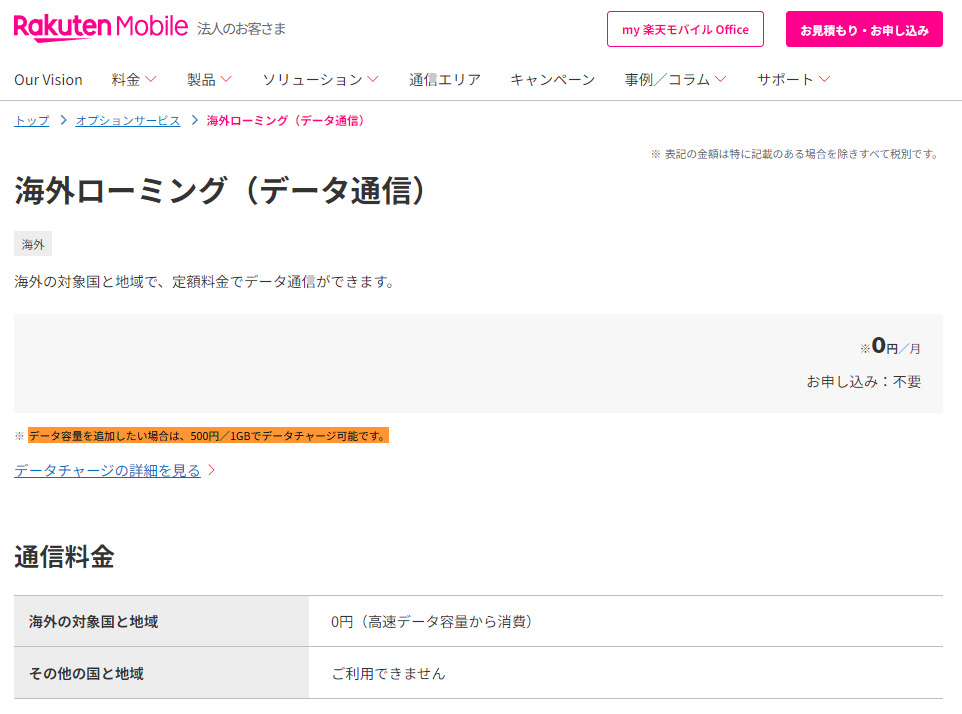The width and height of the screenshot is (962, 714).
Task: Click breadcrumb chevron between トップ and オプションサービス
Action: coord(62,121)
